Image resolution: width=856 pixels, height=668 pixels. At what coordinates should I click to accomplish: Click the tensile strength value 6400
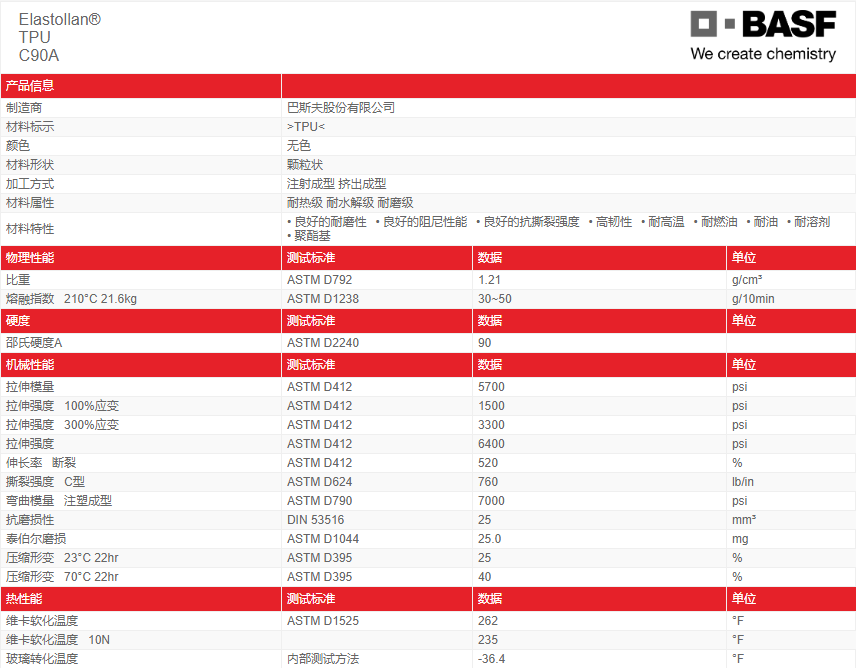(x=491, y=444)
